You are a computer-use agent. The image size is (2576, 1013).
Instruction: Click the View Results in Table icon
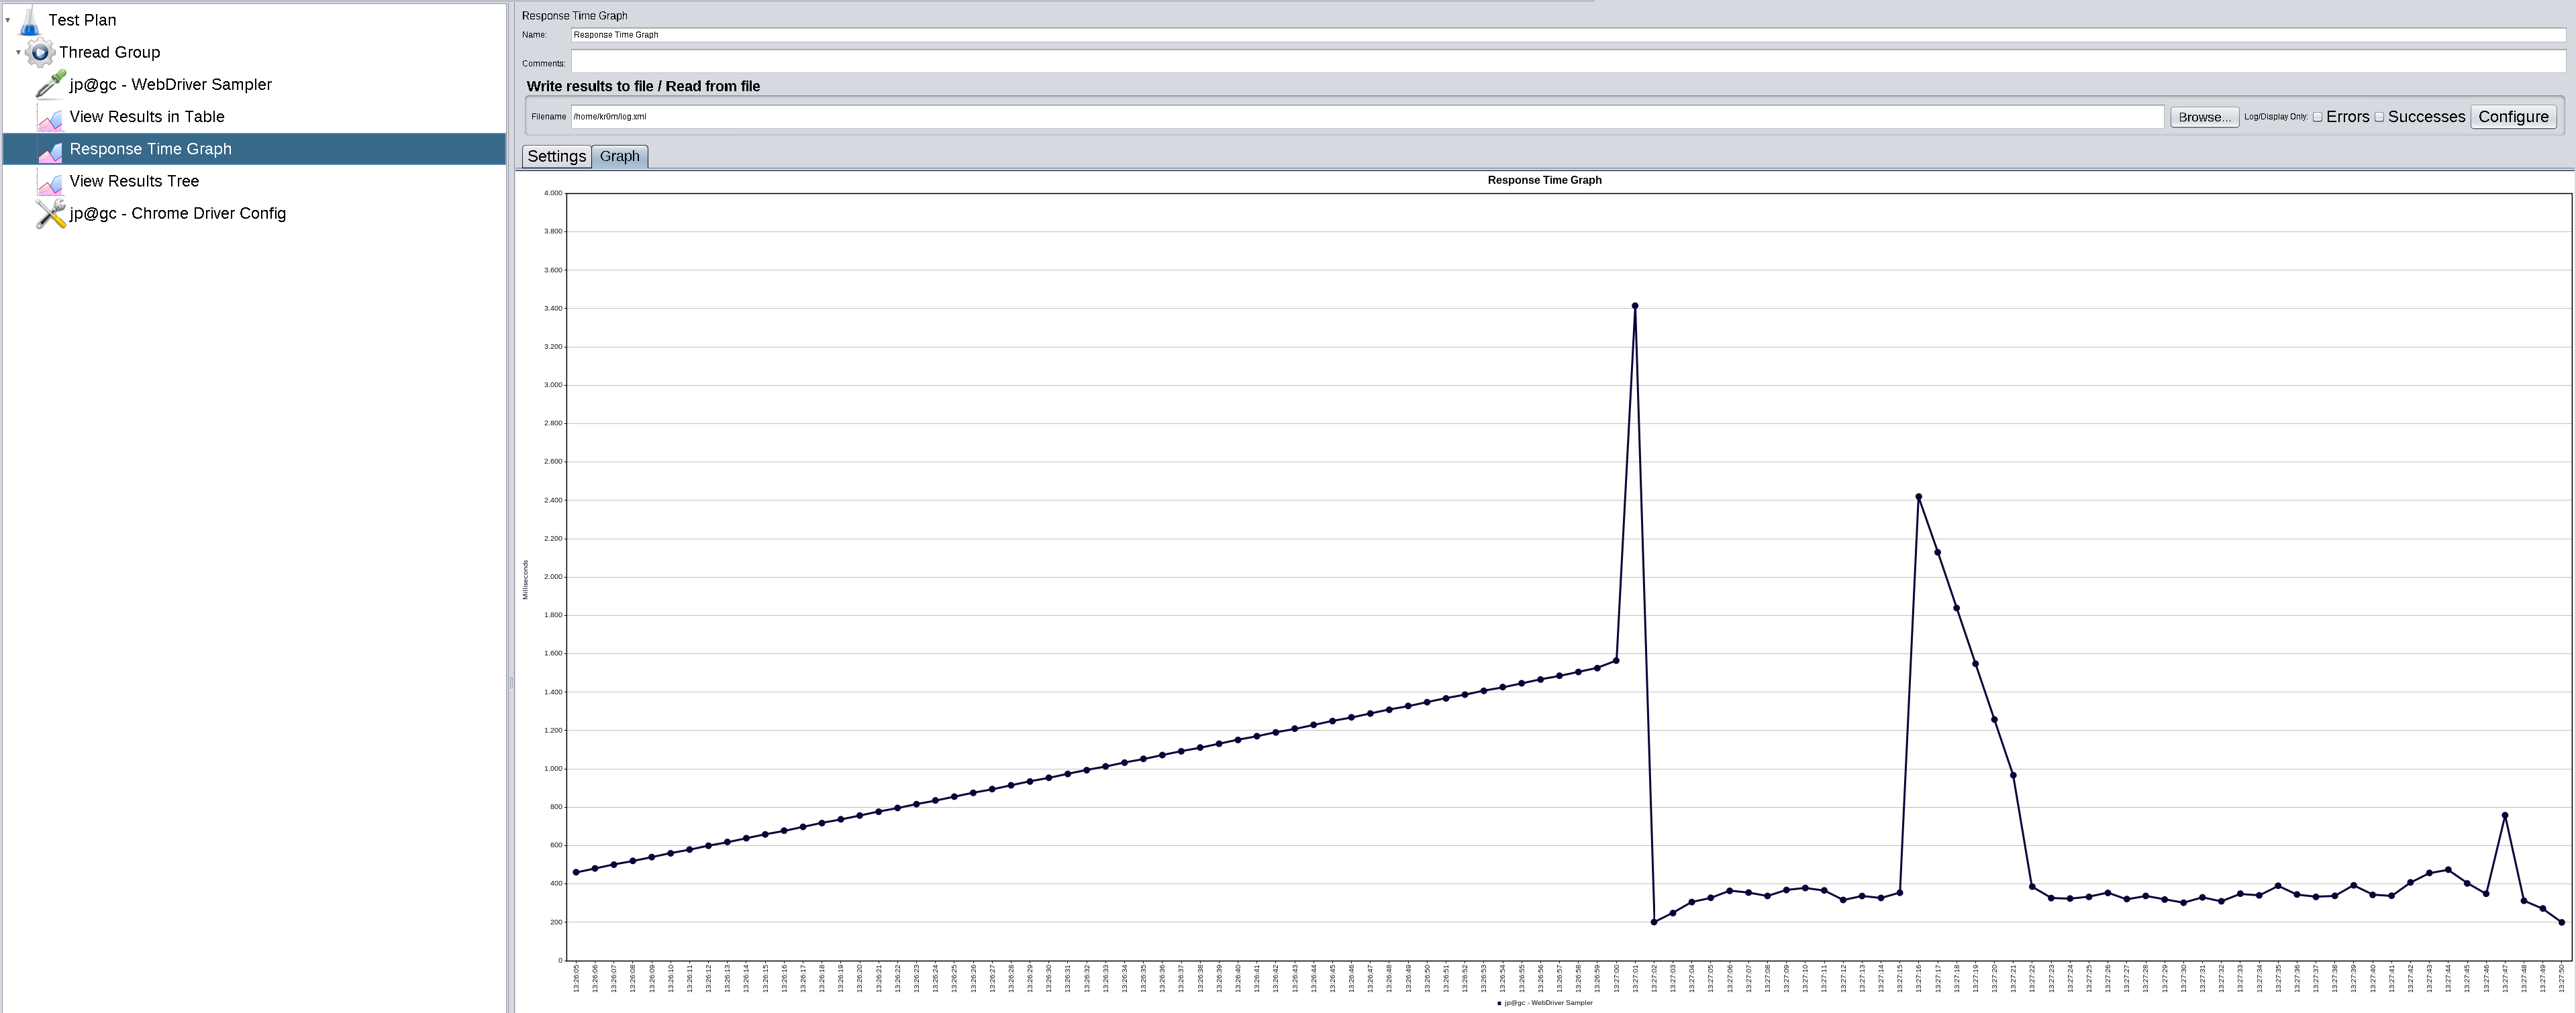click(50, 118)
